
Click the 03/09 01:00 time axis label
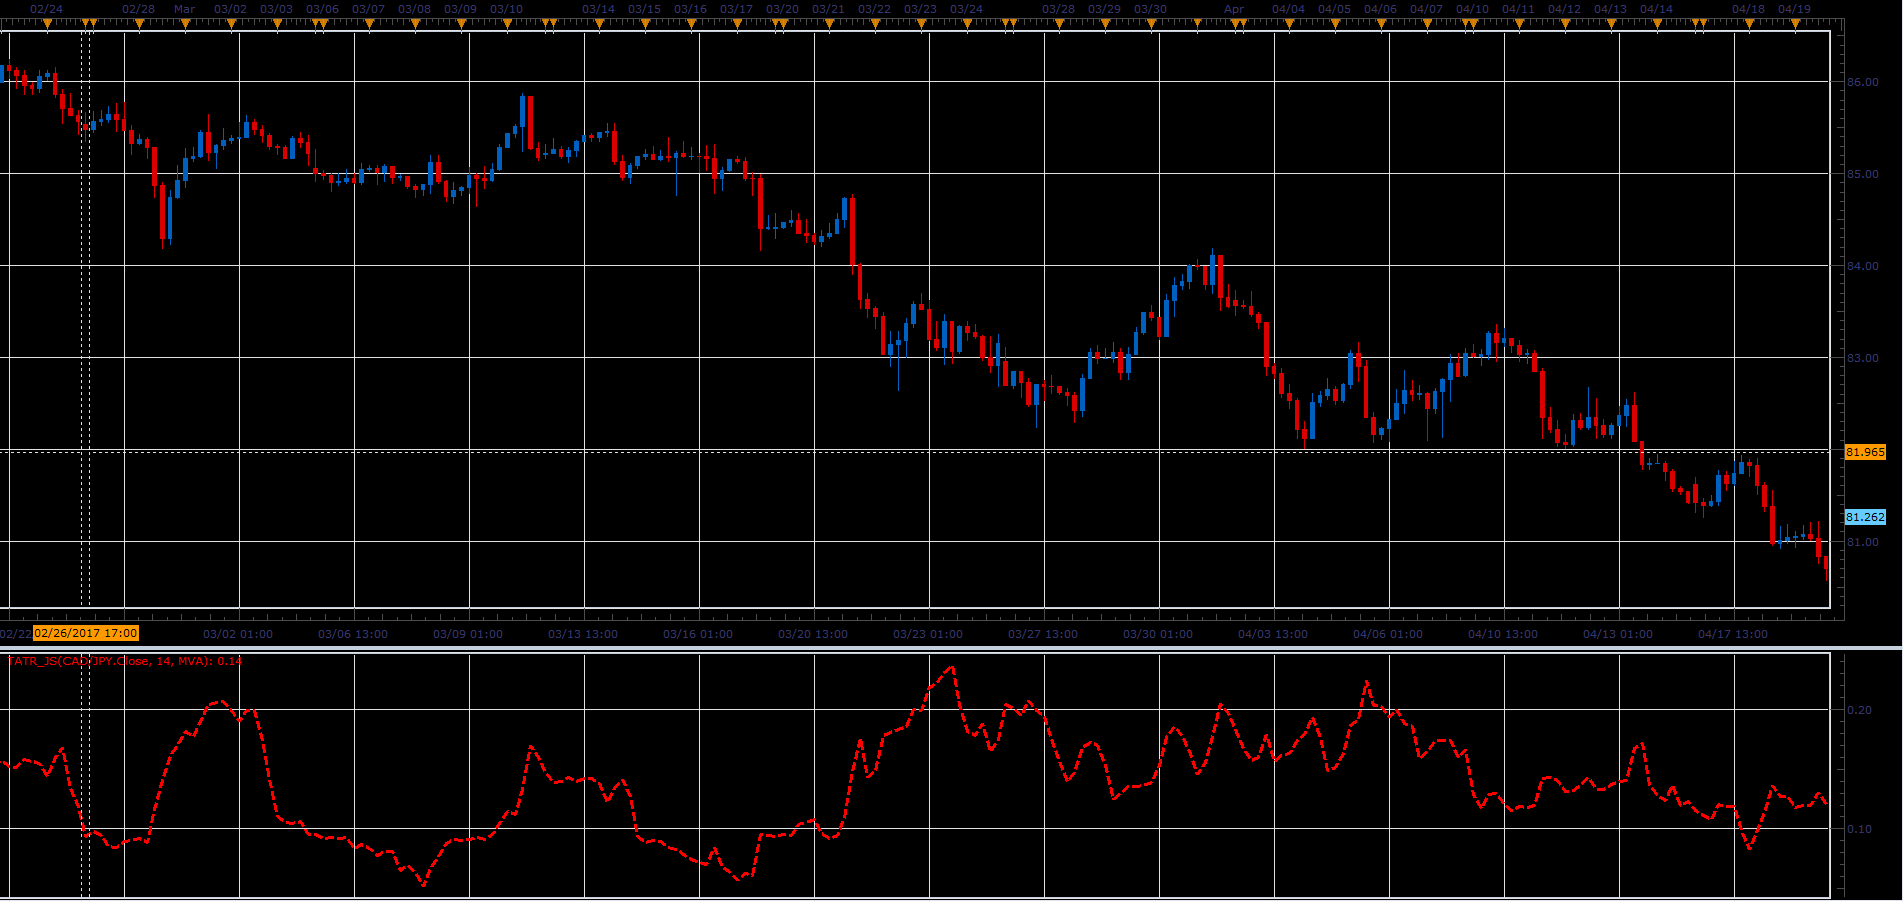click(x=468, y=634)
